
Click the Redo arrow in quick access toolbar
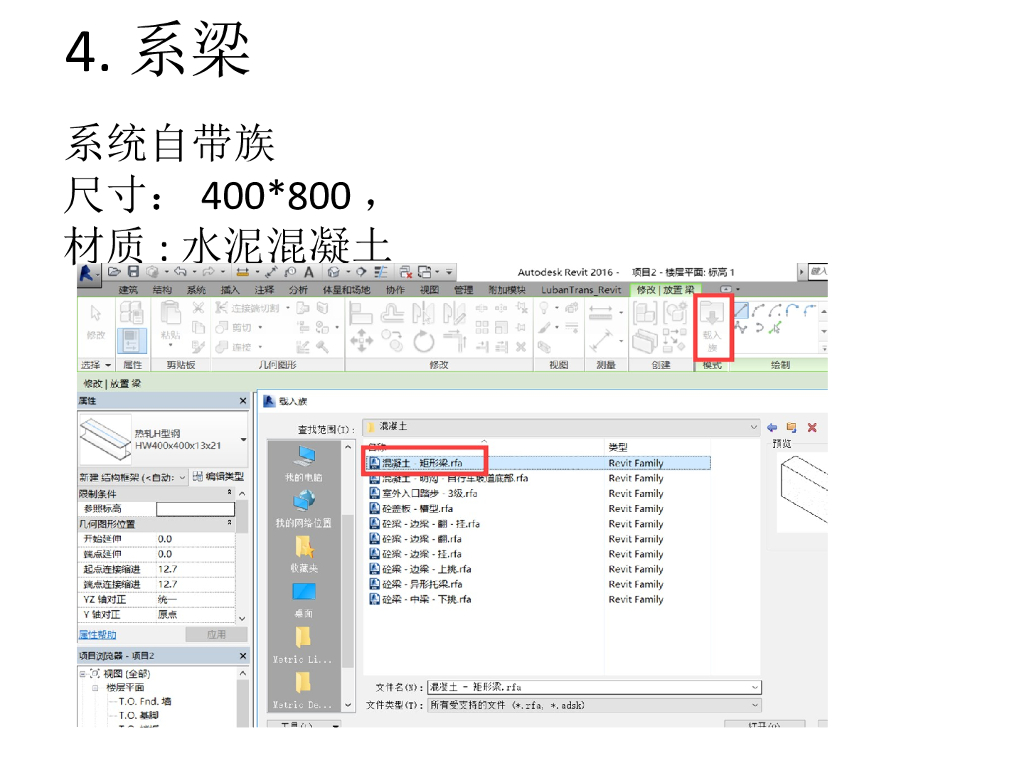(209, 272)
